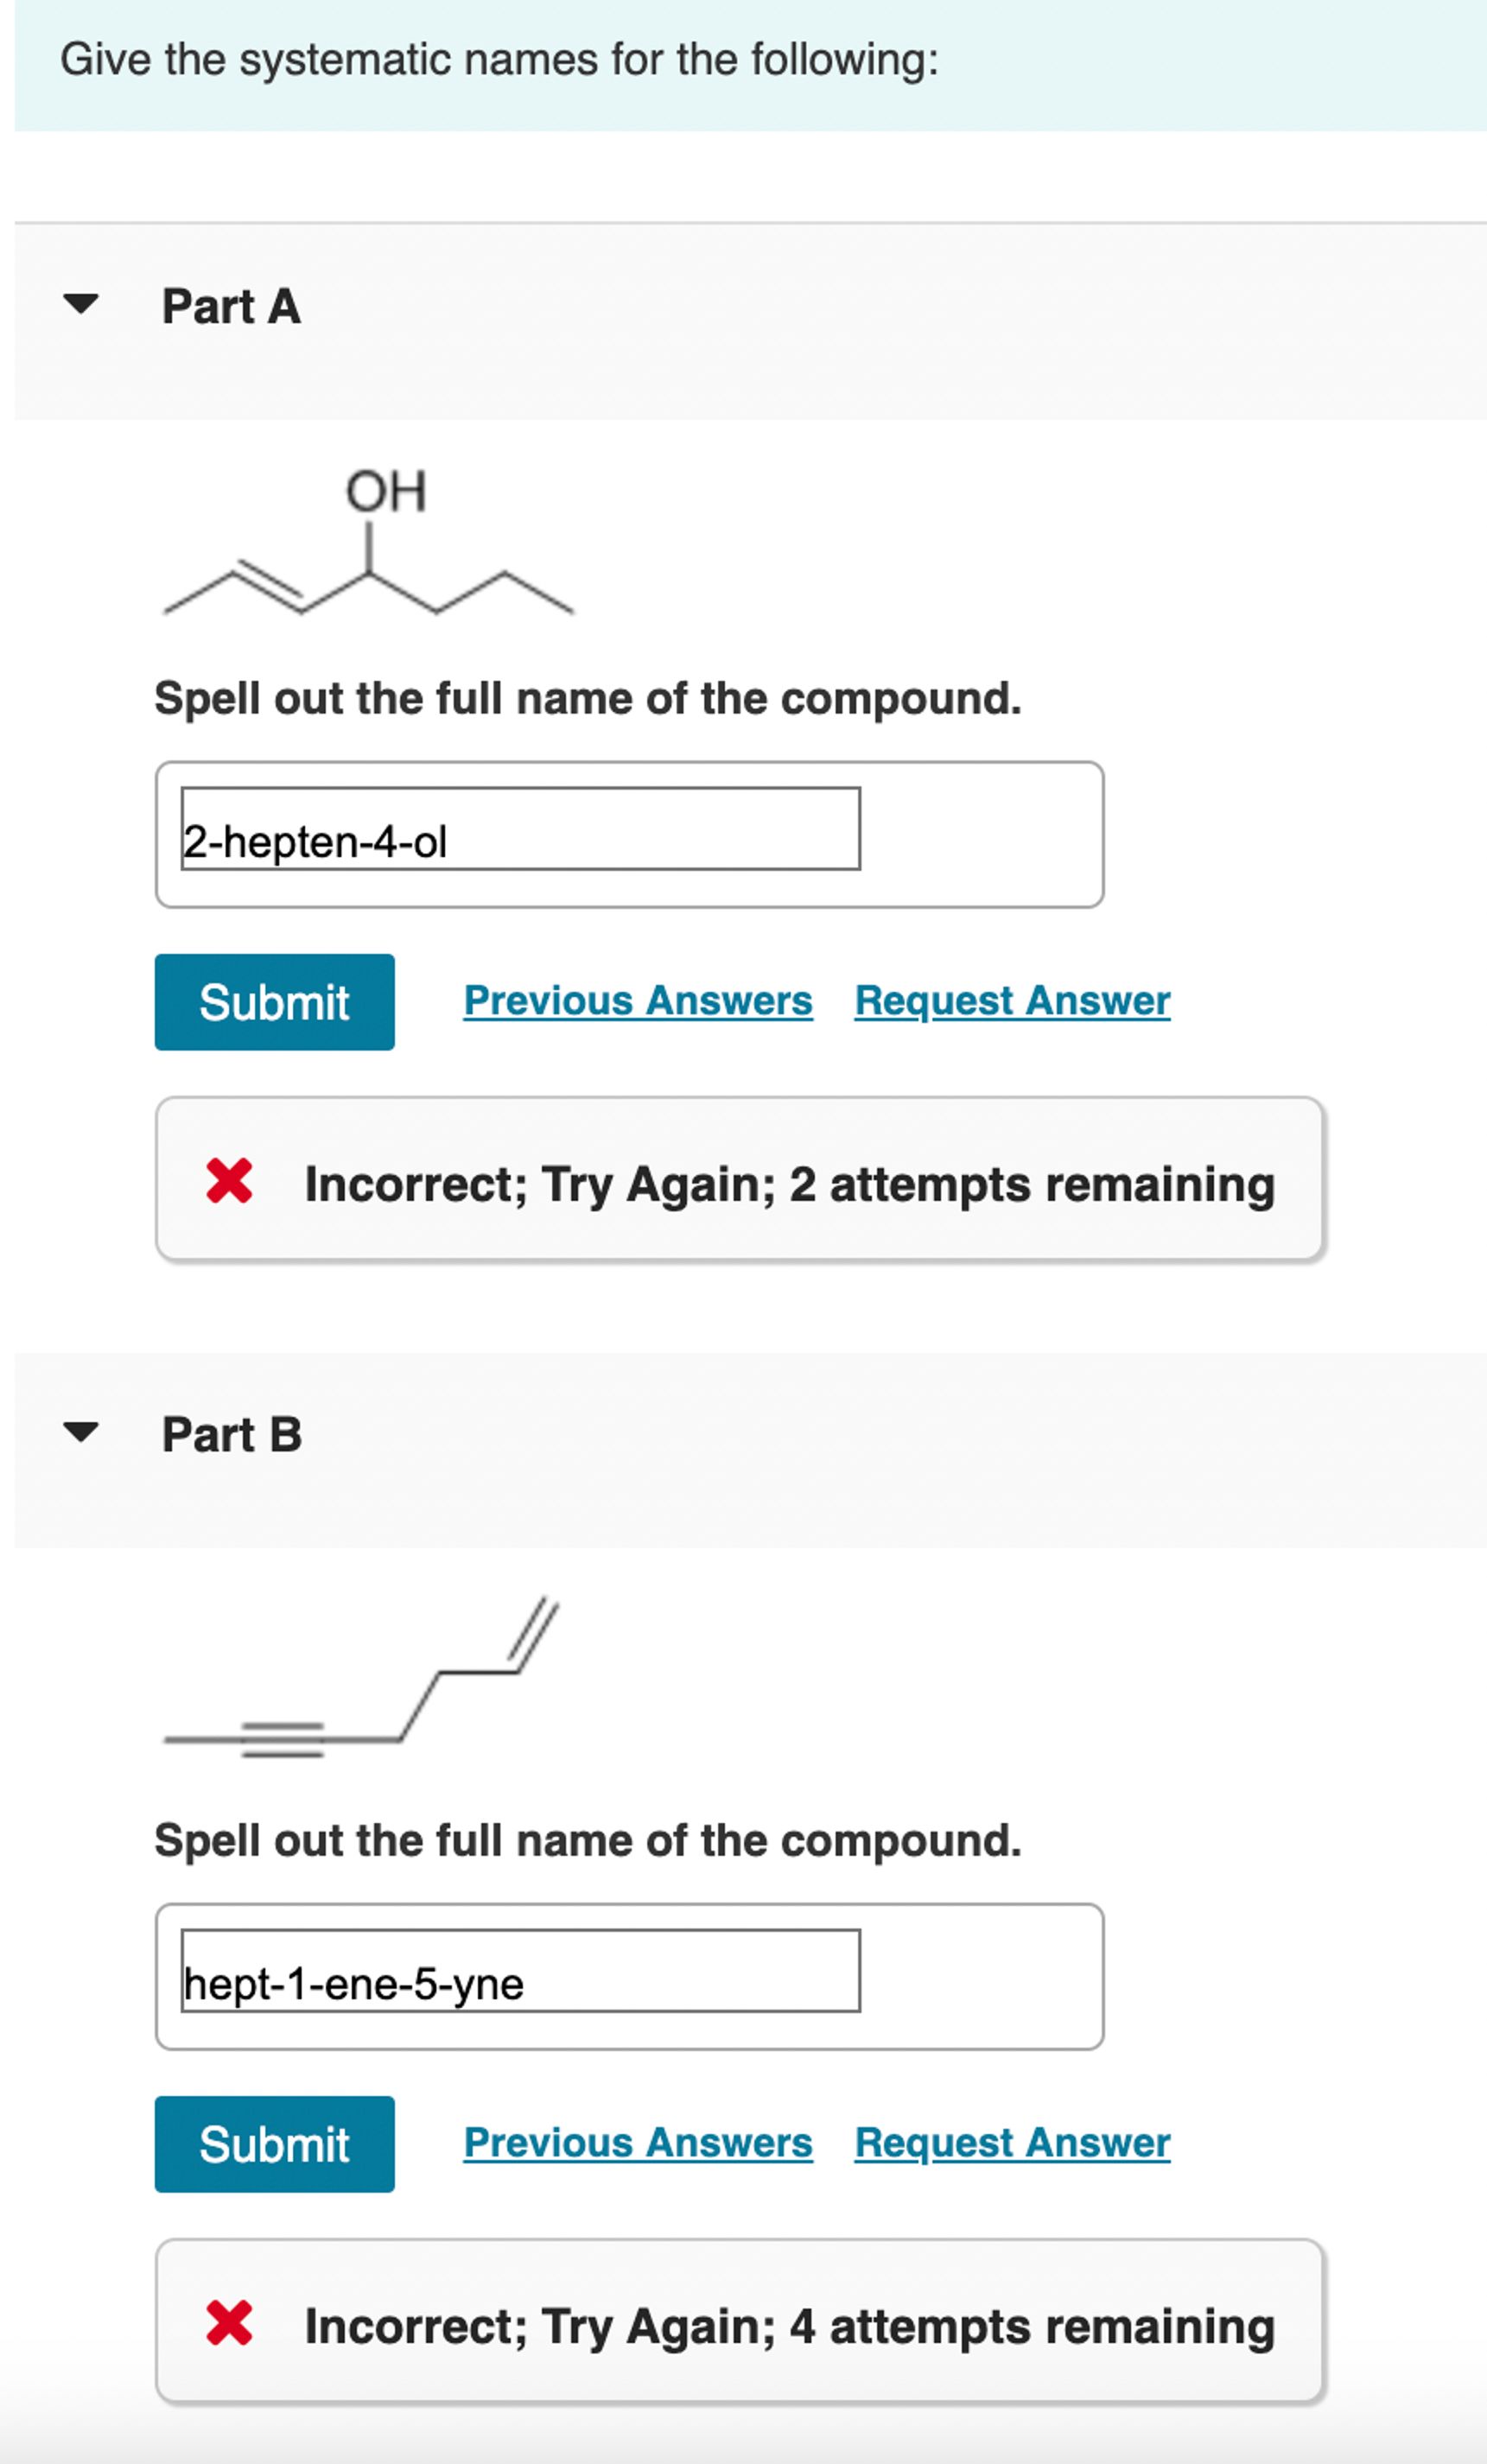Viewport: 1487px width, 2464px height.
Task: Open Request Answer for Part B
Action: tap(1010, 2142)
